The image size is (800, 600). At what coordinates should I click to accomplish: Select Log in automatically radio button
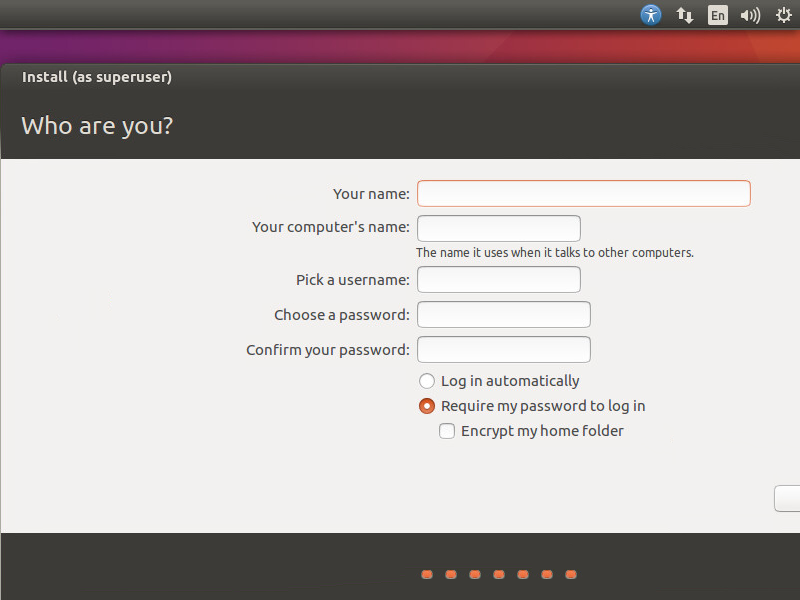427,381
